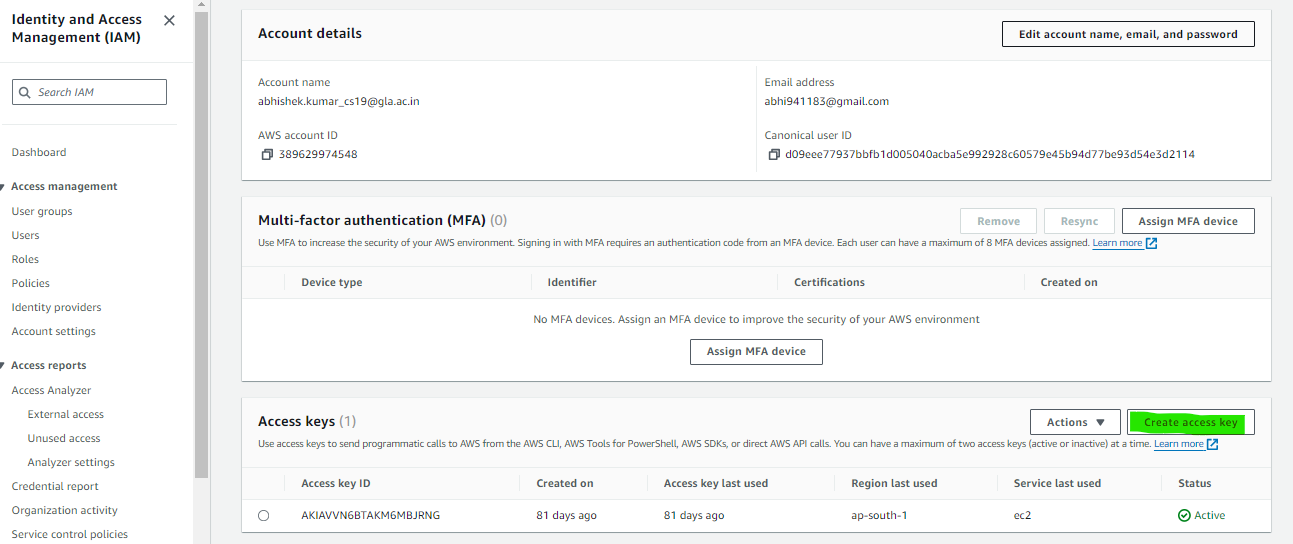Open Organization activity

pyautogui.click(x=65, y=511)
